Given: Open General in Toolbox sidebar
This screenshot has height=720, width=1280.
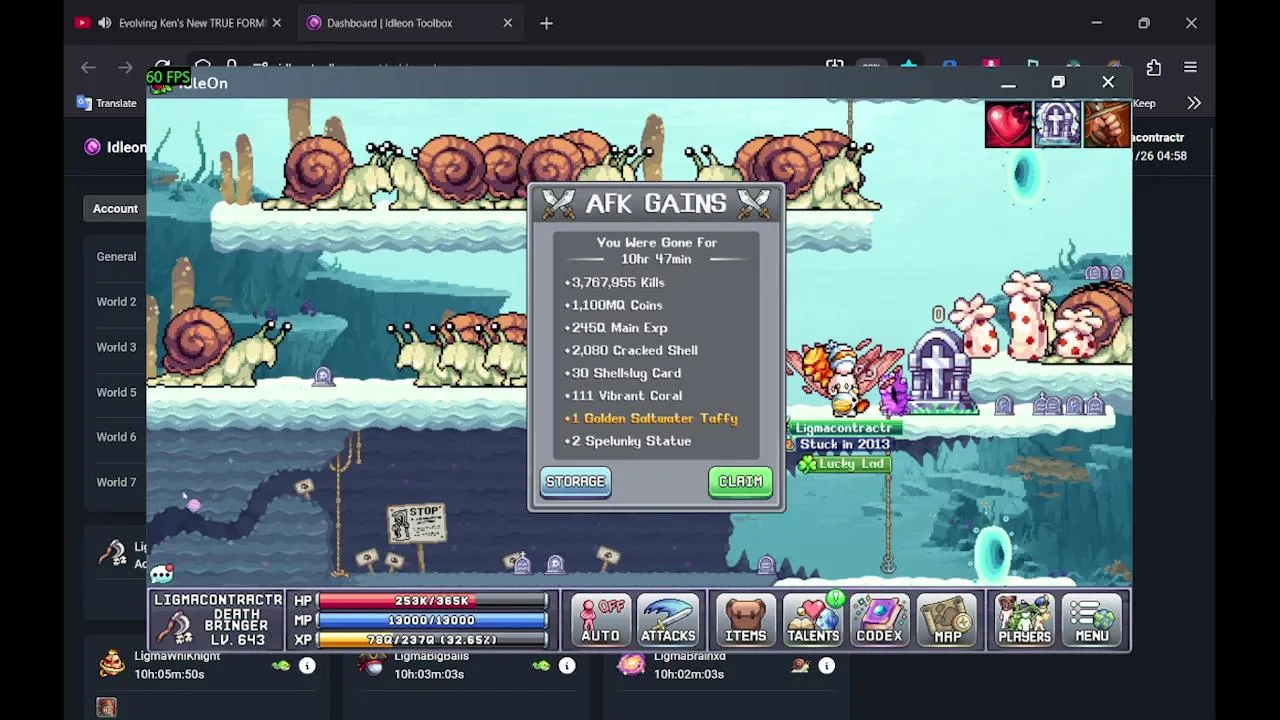Looking at the screenshot, I should tap(116, 257).
